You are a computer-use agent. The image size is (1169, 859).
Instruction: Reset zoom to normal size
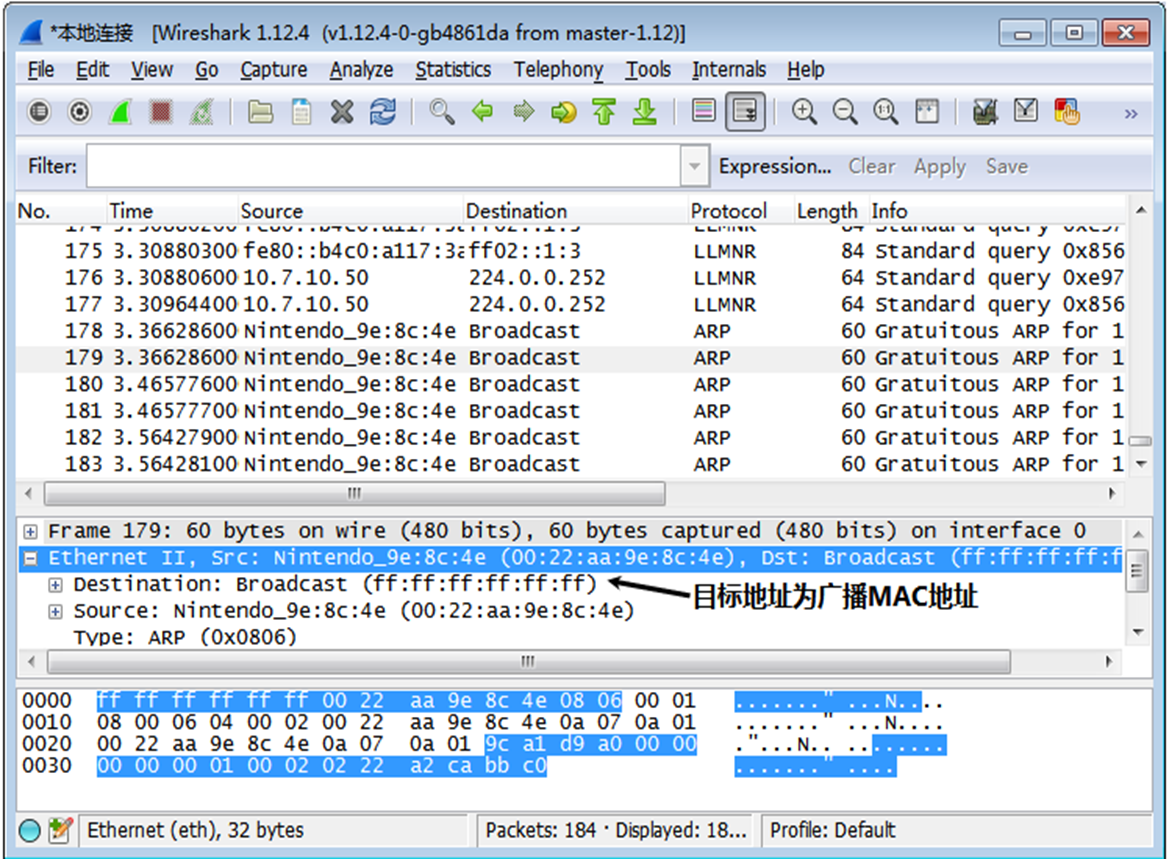pyautogui.click(x=886, y=112)
